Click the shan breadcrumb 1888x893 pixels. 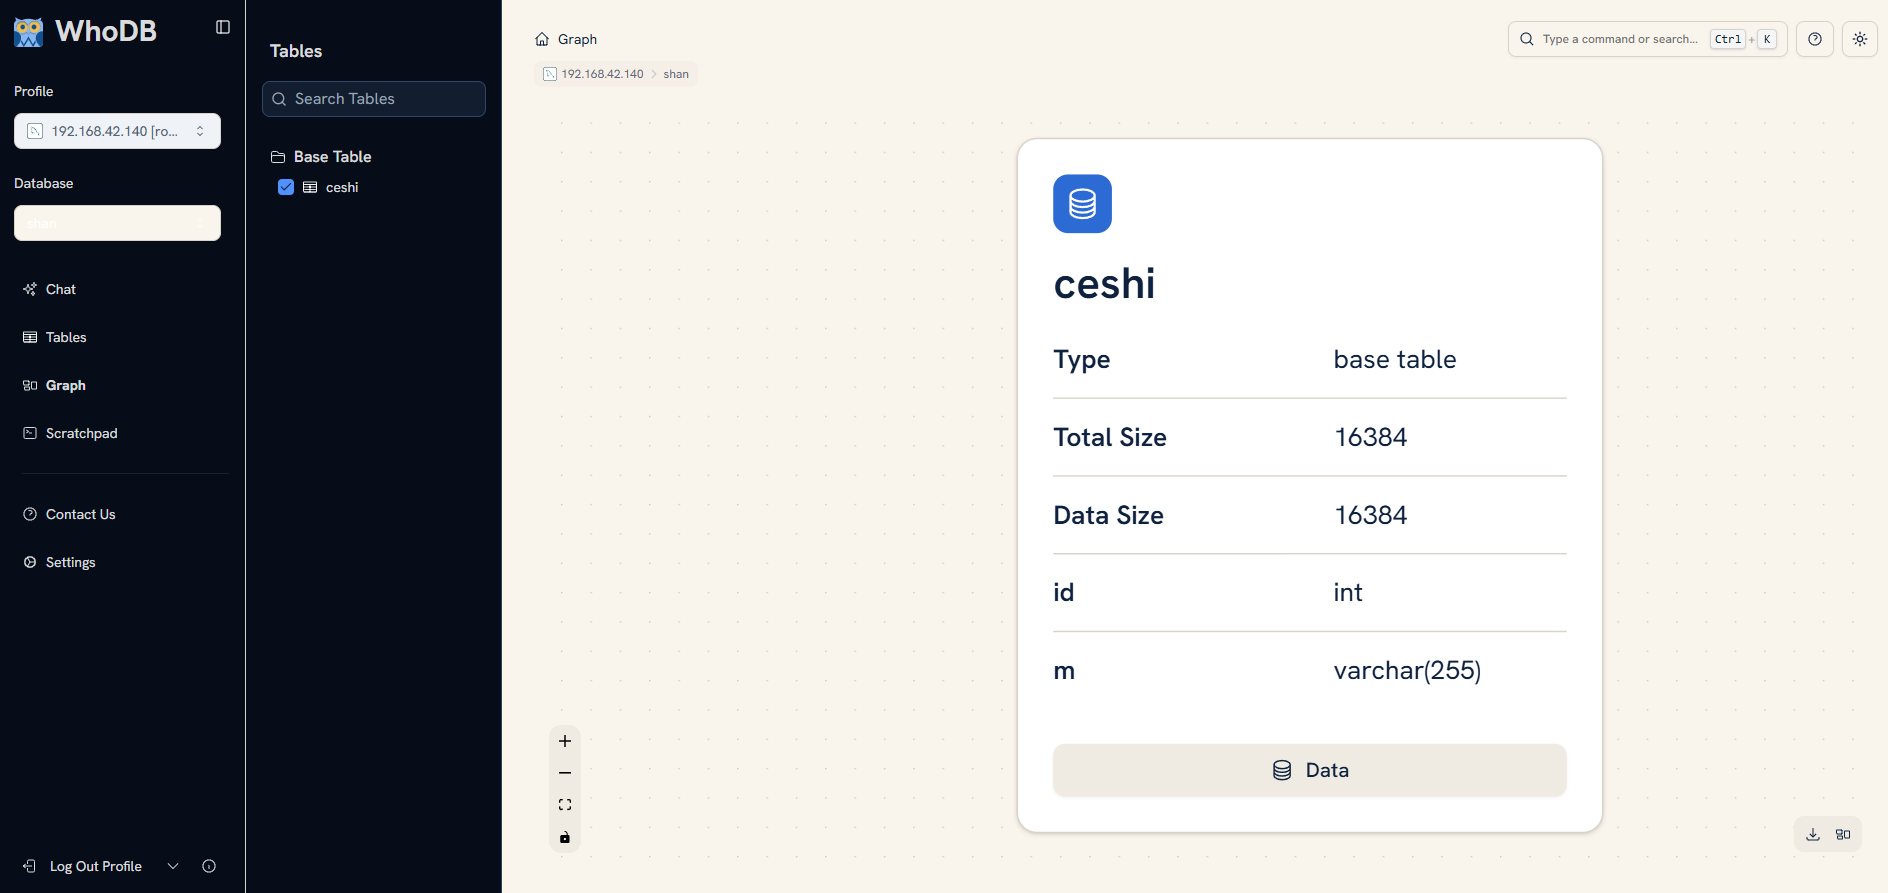tap(676, 74)
